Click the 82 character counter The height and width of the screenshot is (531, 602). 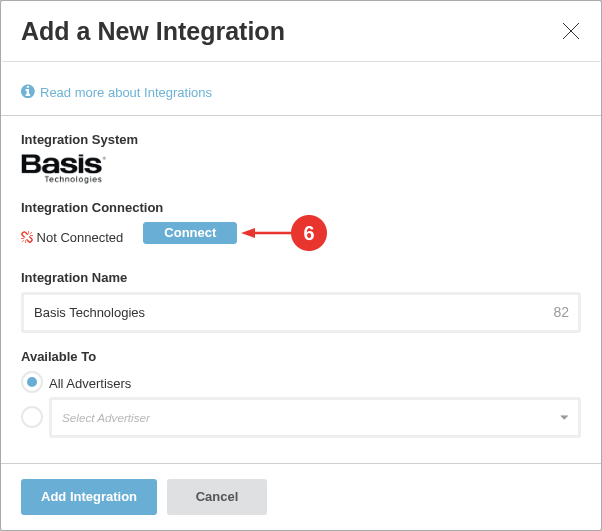pyautogui.click(x=561, y=312)
